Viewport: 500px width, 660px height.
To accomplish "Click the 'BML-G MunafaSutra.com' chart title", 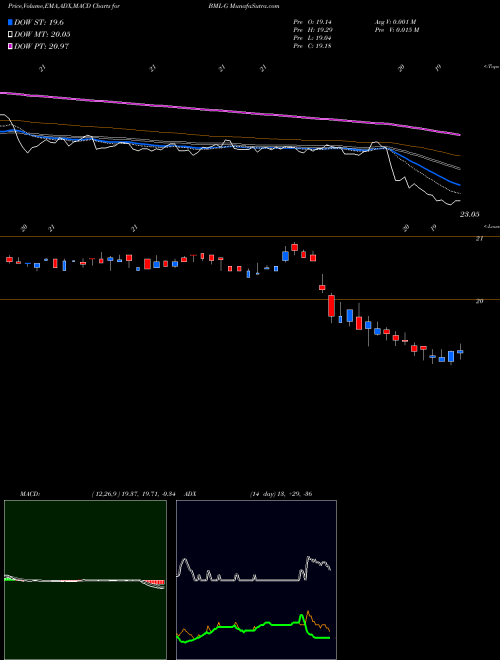I will [x=244, y=6].
